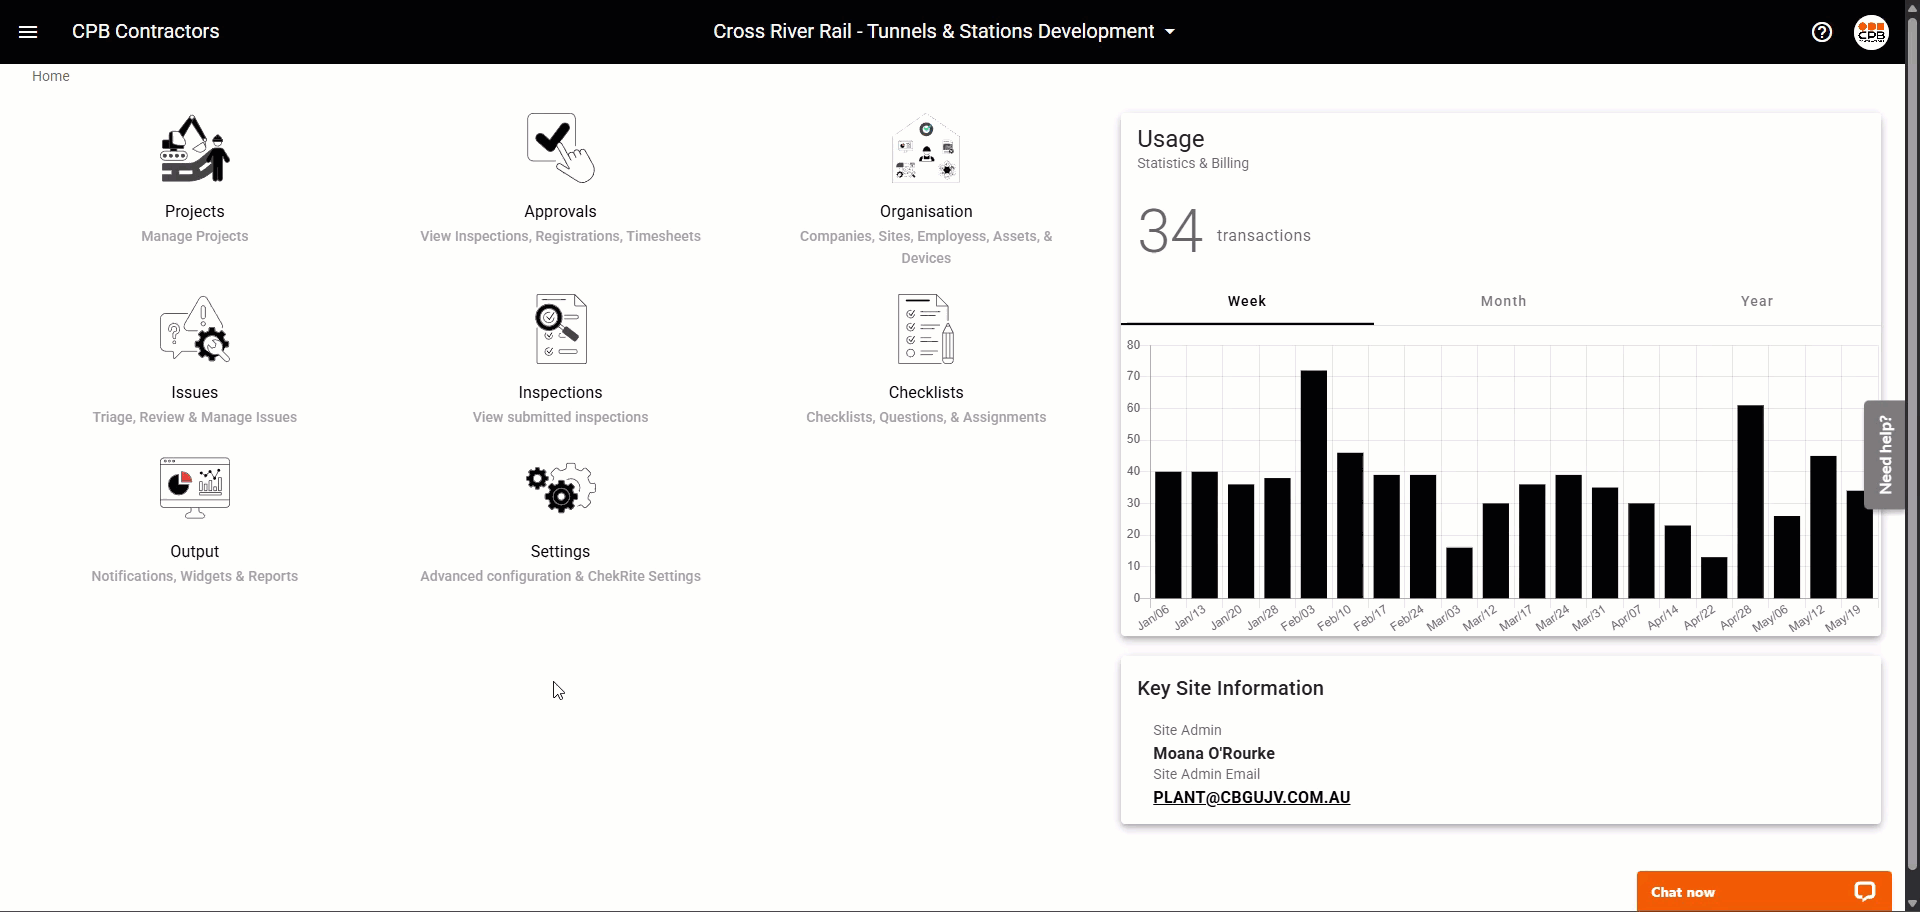Open the Checklists label link
Viewport: 1920px width, 912px height.
pyautogui.click(x=926, y=392)
